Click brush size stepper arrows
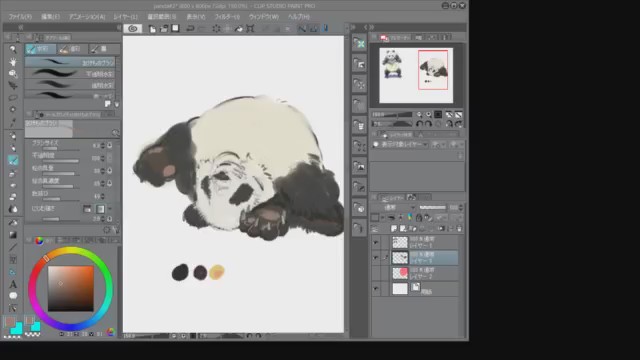640x360 pixels. coord(103,145)
